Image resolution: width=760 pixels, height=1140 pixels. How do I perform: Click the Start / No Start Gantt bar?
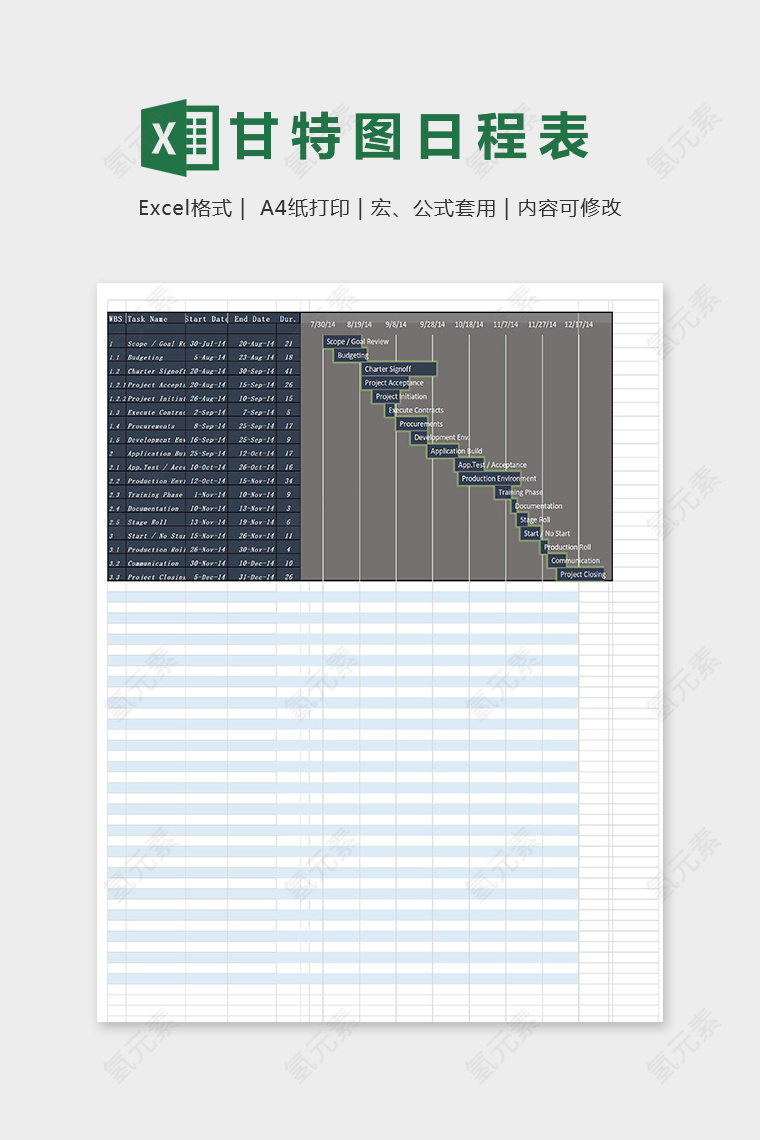click(532, 533)
